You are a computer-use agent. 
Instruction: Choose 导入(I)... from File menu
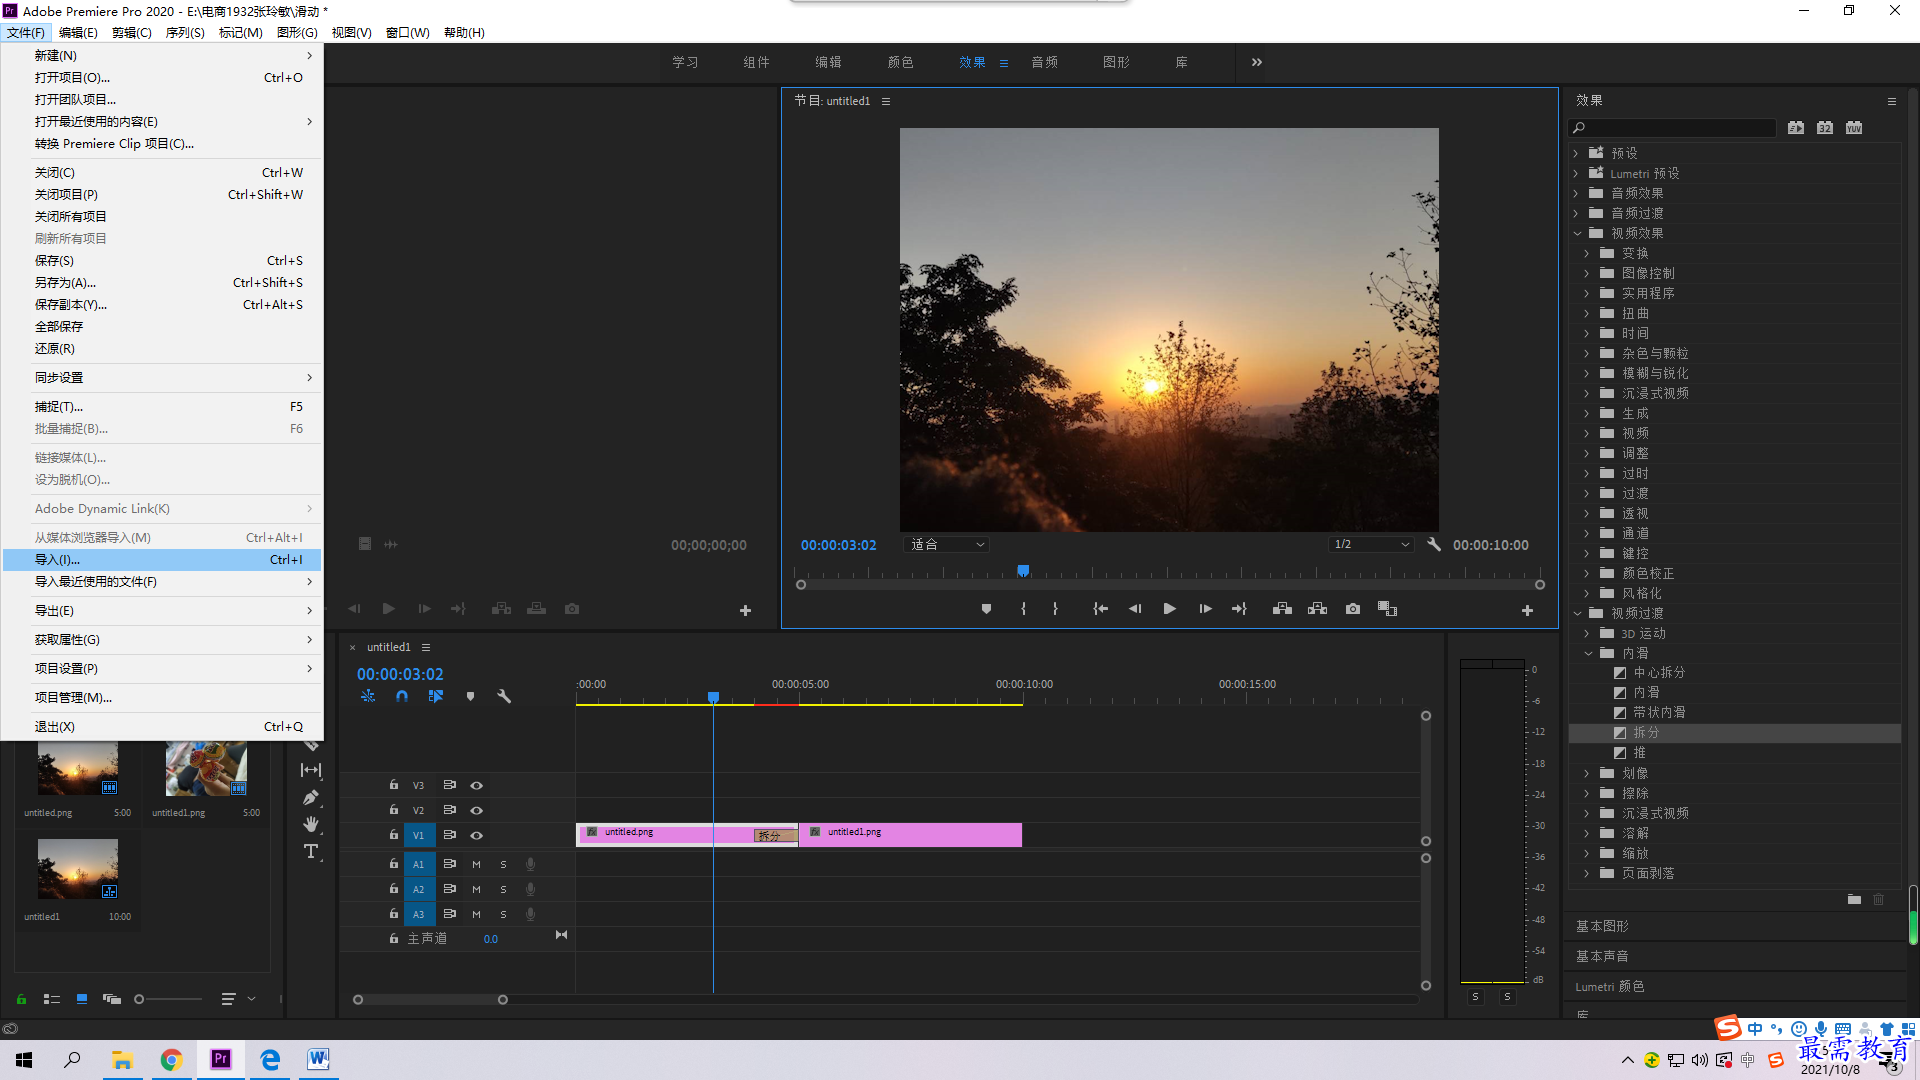click(162, 560)
